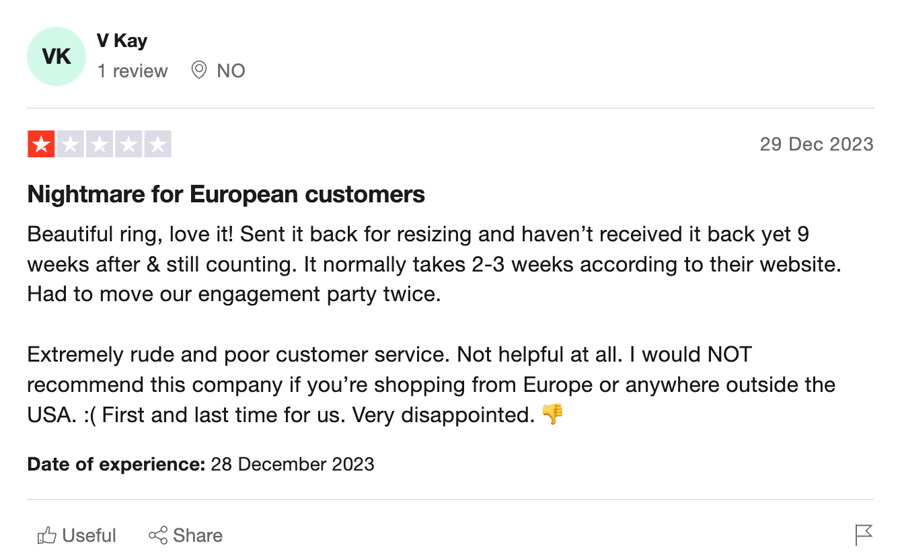The height and width of the screenshot is (558, 900).
Task: Click the NO country label
Action: click(231, 71)
